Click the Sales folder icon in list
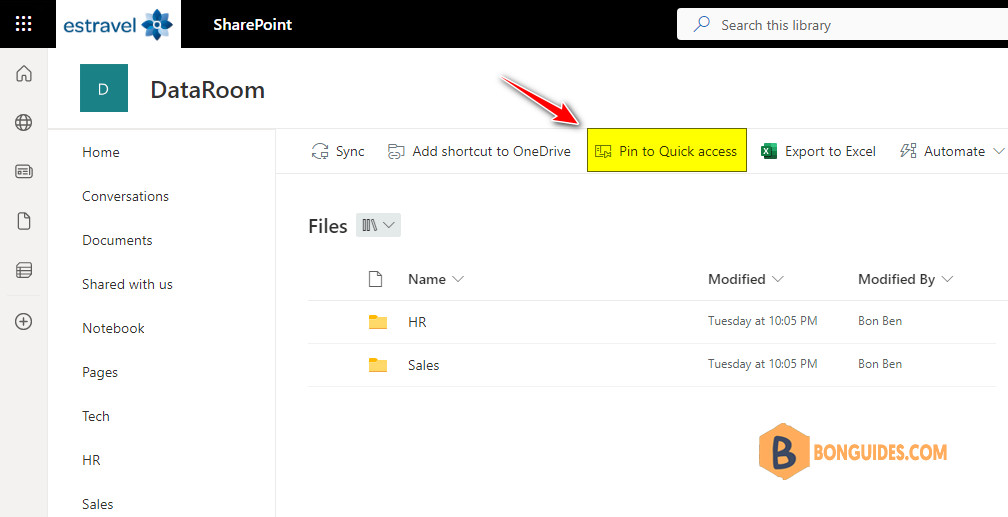This screenshot has width=1008, height=517. click(378, 365)
